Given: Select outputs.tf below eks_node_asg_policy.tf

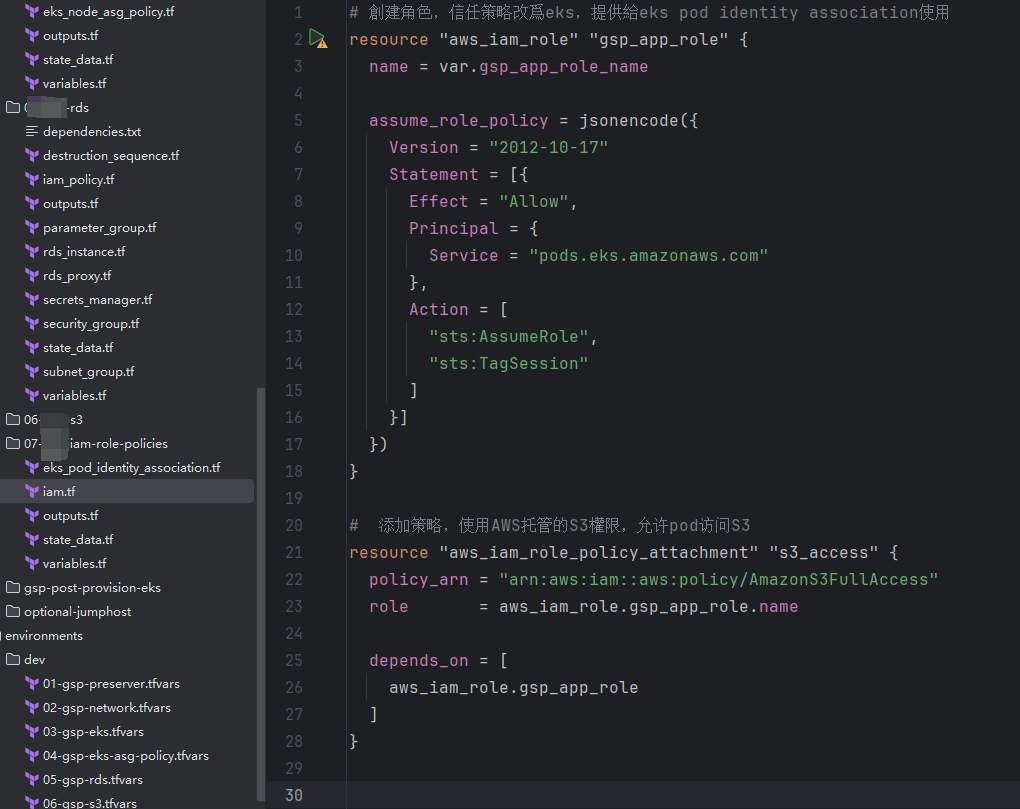Looking at the screenshot, I should tap(70, 36).
